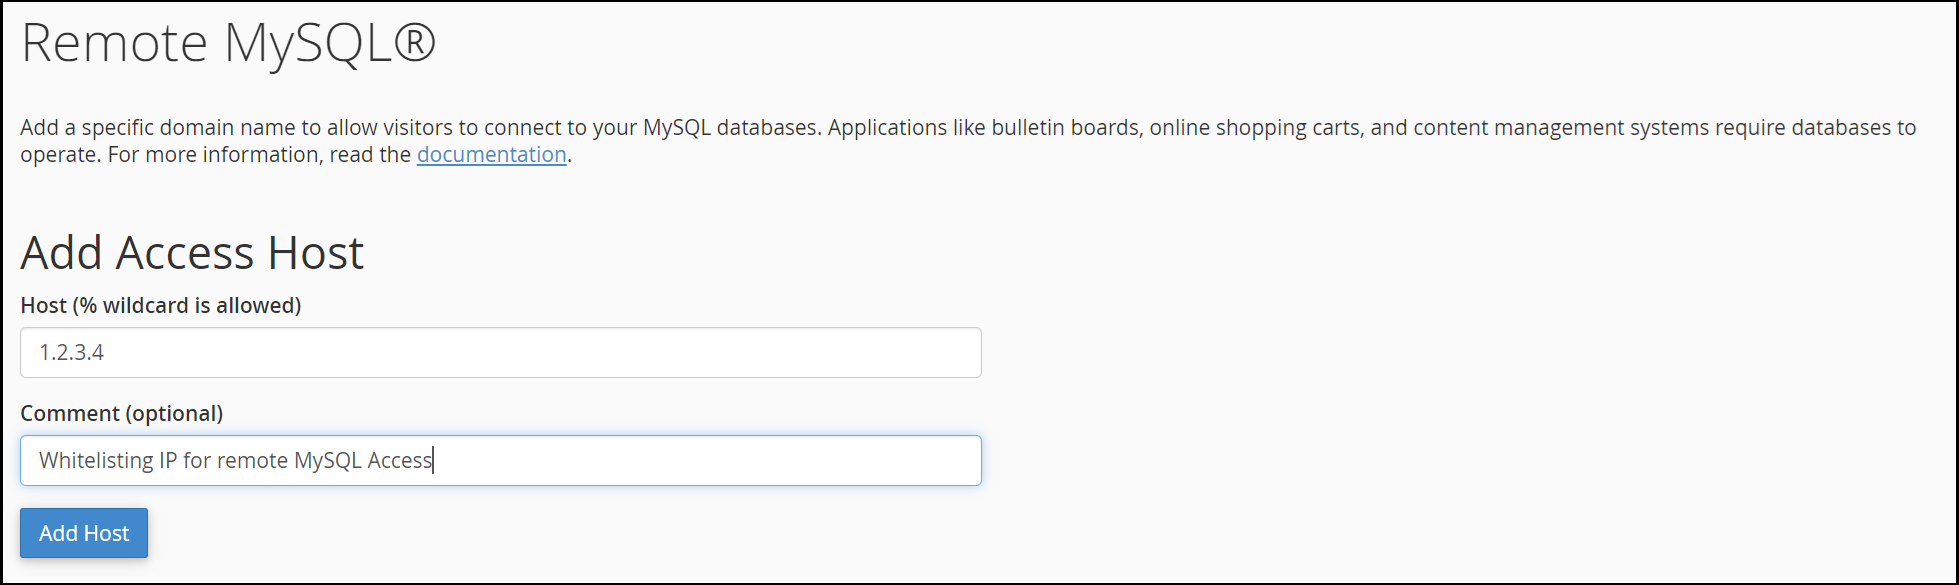Click the Remote MySQL page title
1959x585 pixels.
pyautogui.click(x=230, y=42)
